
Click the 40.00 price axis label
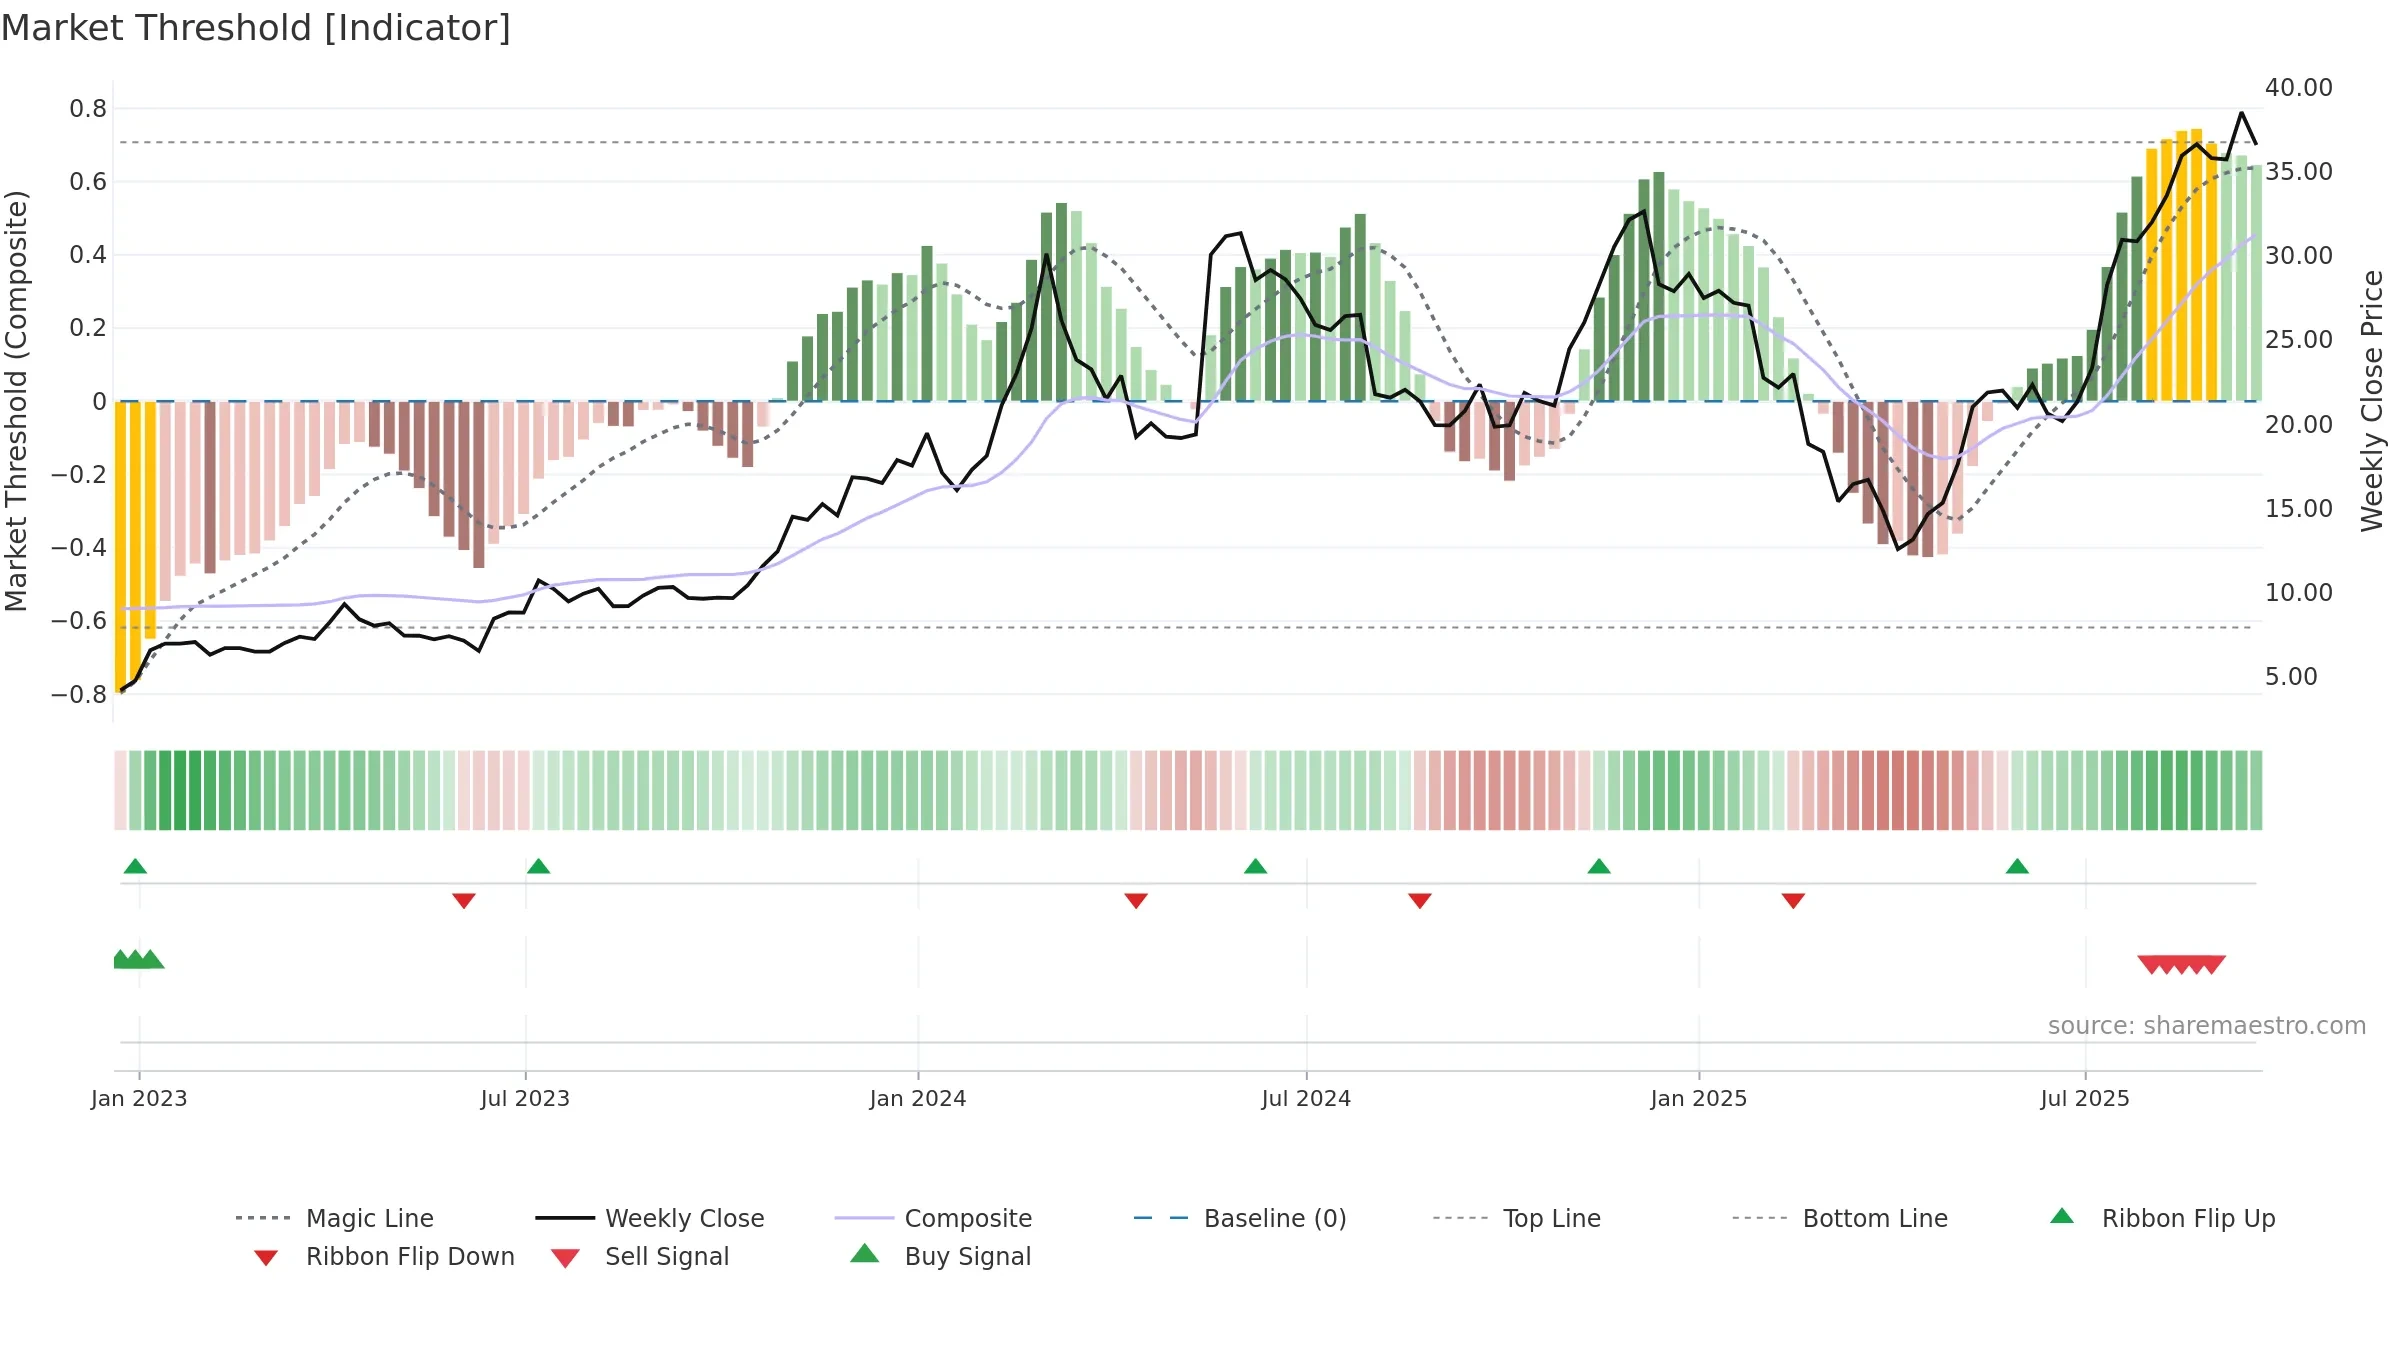coord(2298,87)
